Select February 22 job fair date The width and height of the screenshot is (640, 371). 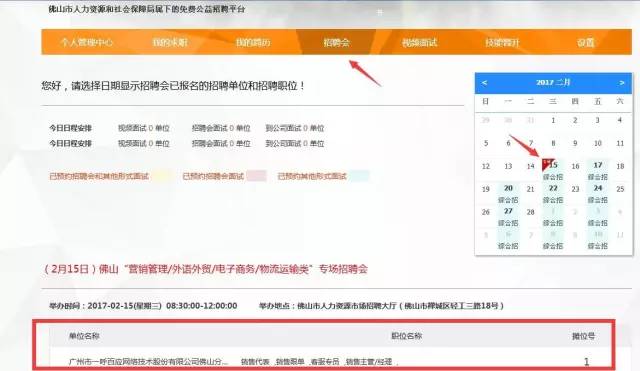(553, 193)
